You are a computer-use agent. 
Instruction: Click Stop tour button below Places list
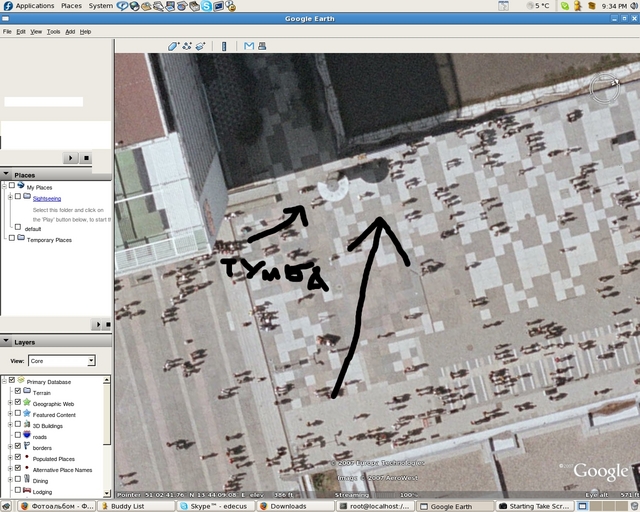coord(108,325)
